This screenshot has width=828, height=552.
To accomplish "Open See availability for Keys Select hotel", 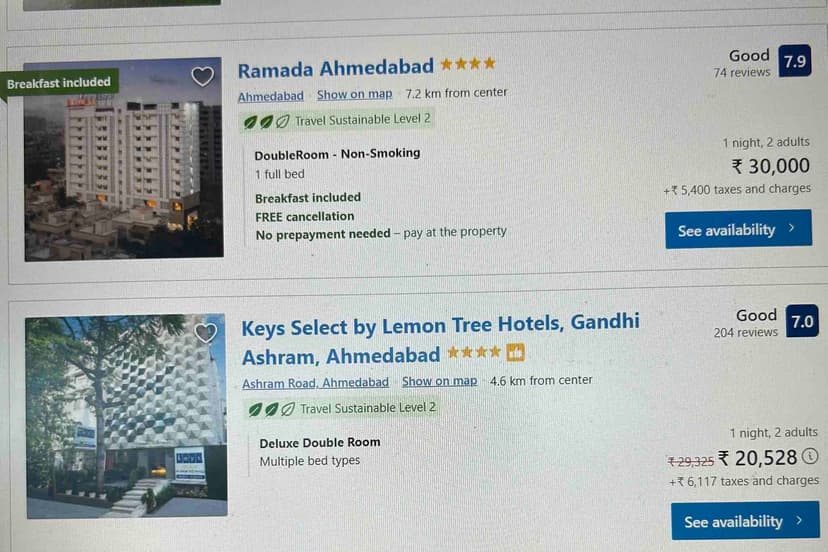I will 744,521.
